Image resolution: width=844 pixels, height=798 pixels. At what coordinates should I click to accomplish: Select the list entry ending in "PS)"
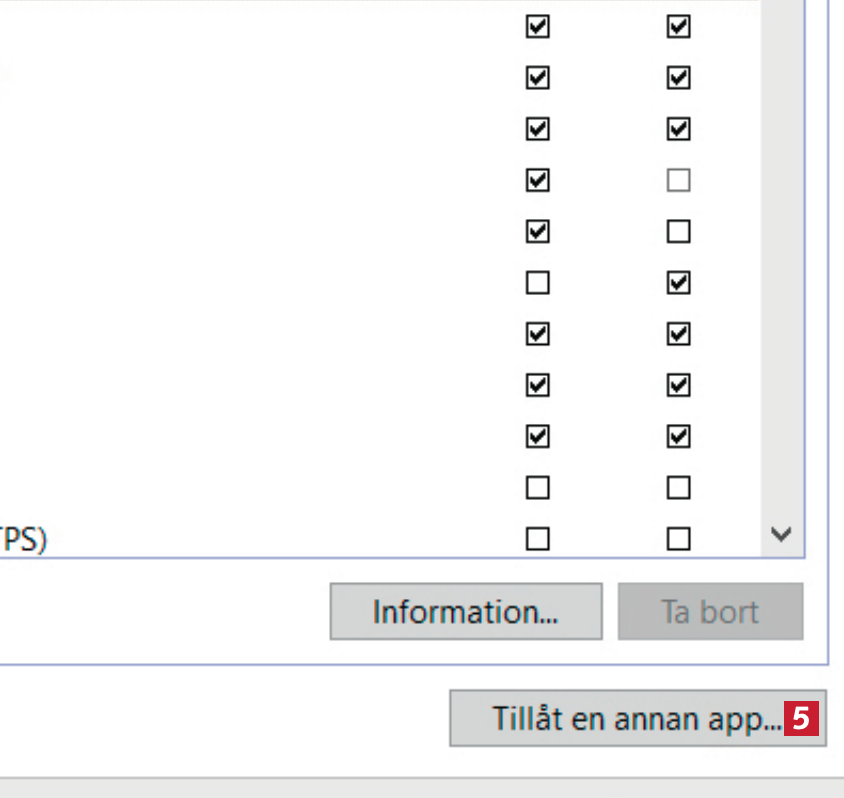[x=25, y=540]
